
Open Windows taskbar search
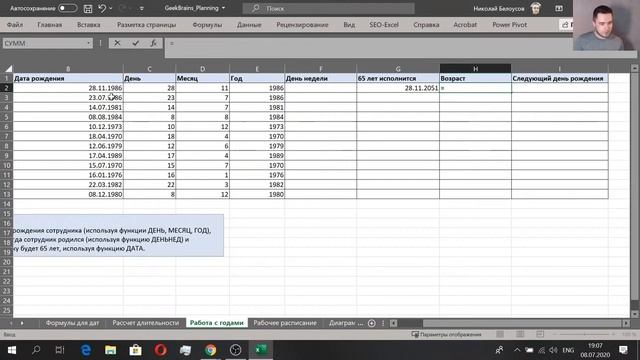(36, 350)
